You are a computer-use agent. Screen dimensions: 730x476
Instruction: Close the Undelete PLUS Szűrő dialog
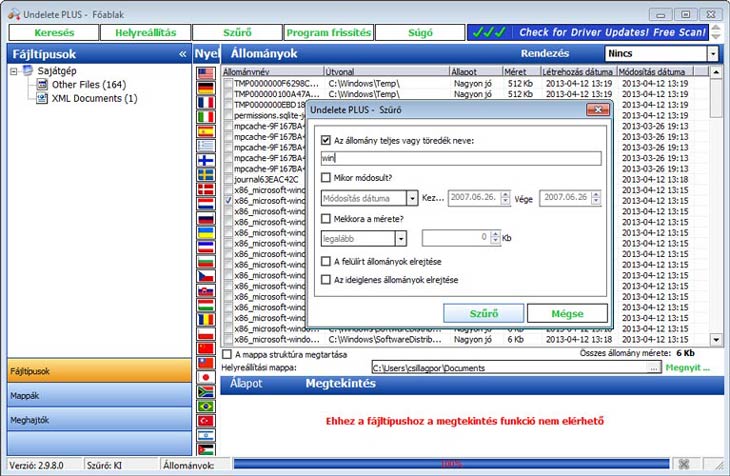click(x=597, y=110)
